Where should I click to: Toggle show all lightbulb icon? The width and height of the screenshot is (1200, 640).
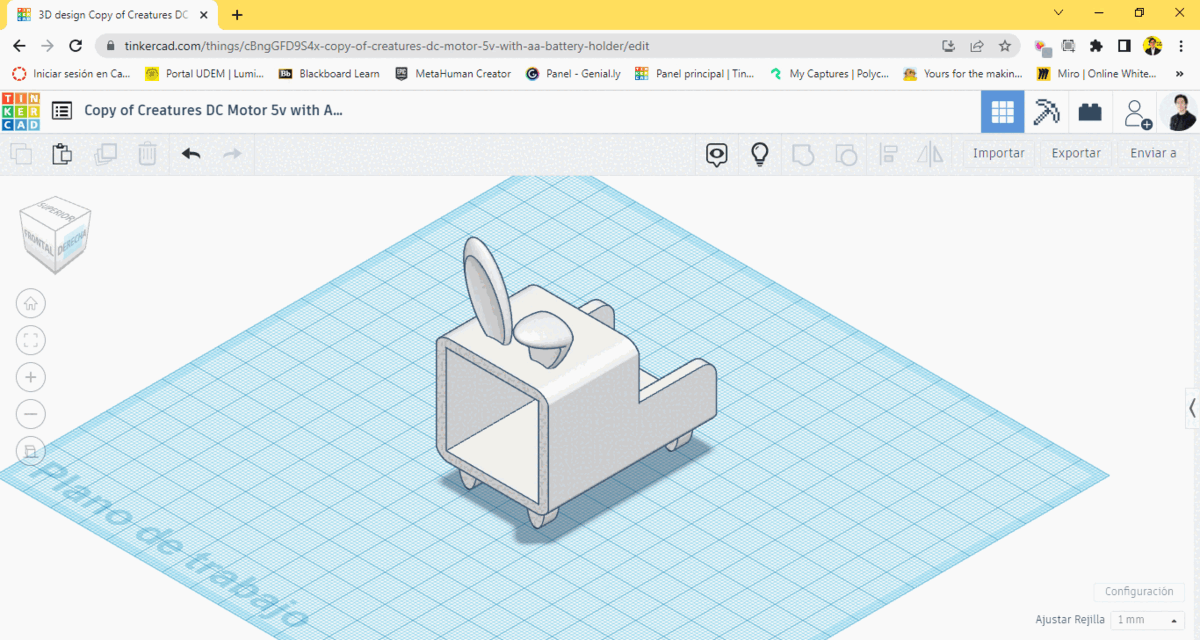tap(760, 154)
